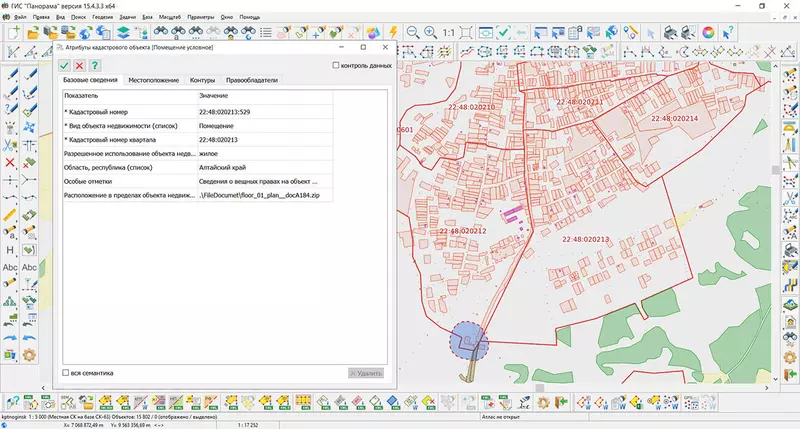The image size is (800, 429).
Task: Click the green checkmark confirm icon in dialog
Action: click(x=64, y=65)
